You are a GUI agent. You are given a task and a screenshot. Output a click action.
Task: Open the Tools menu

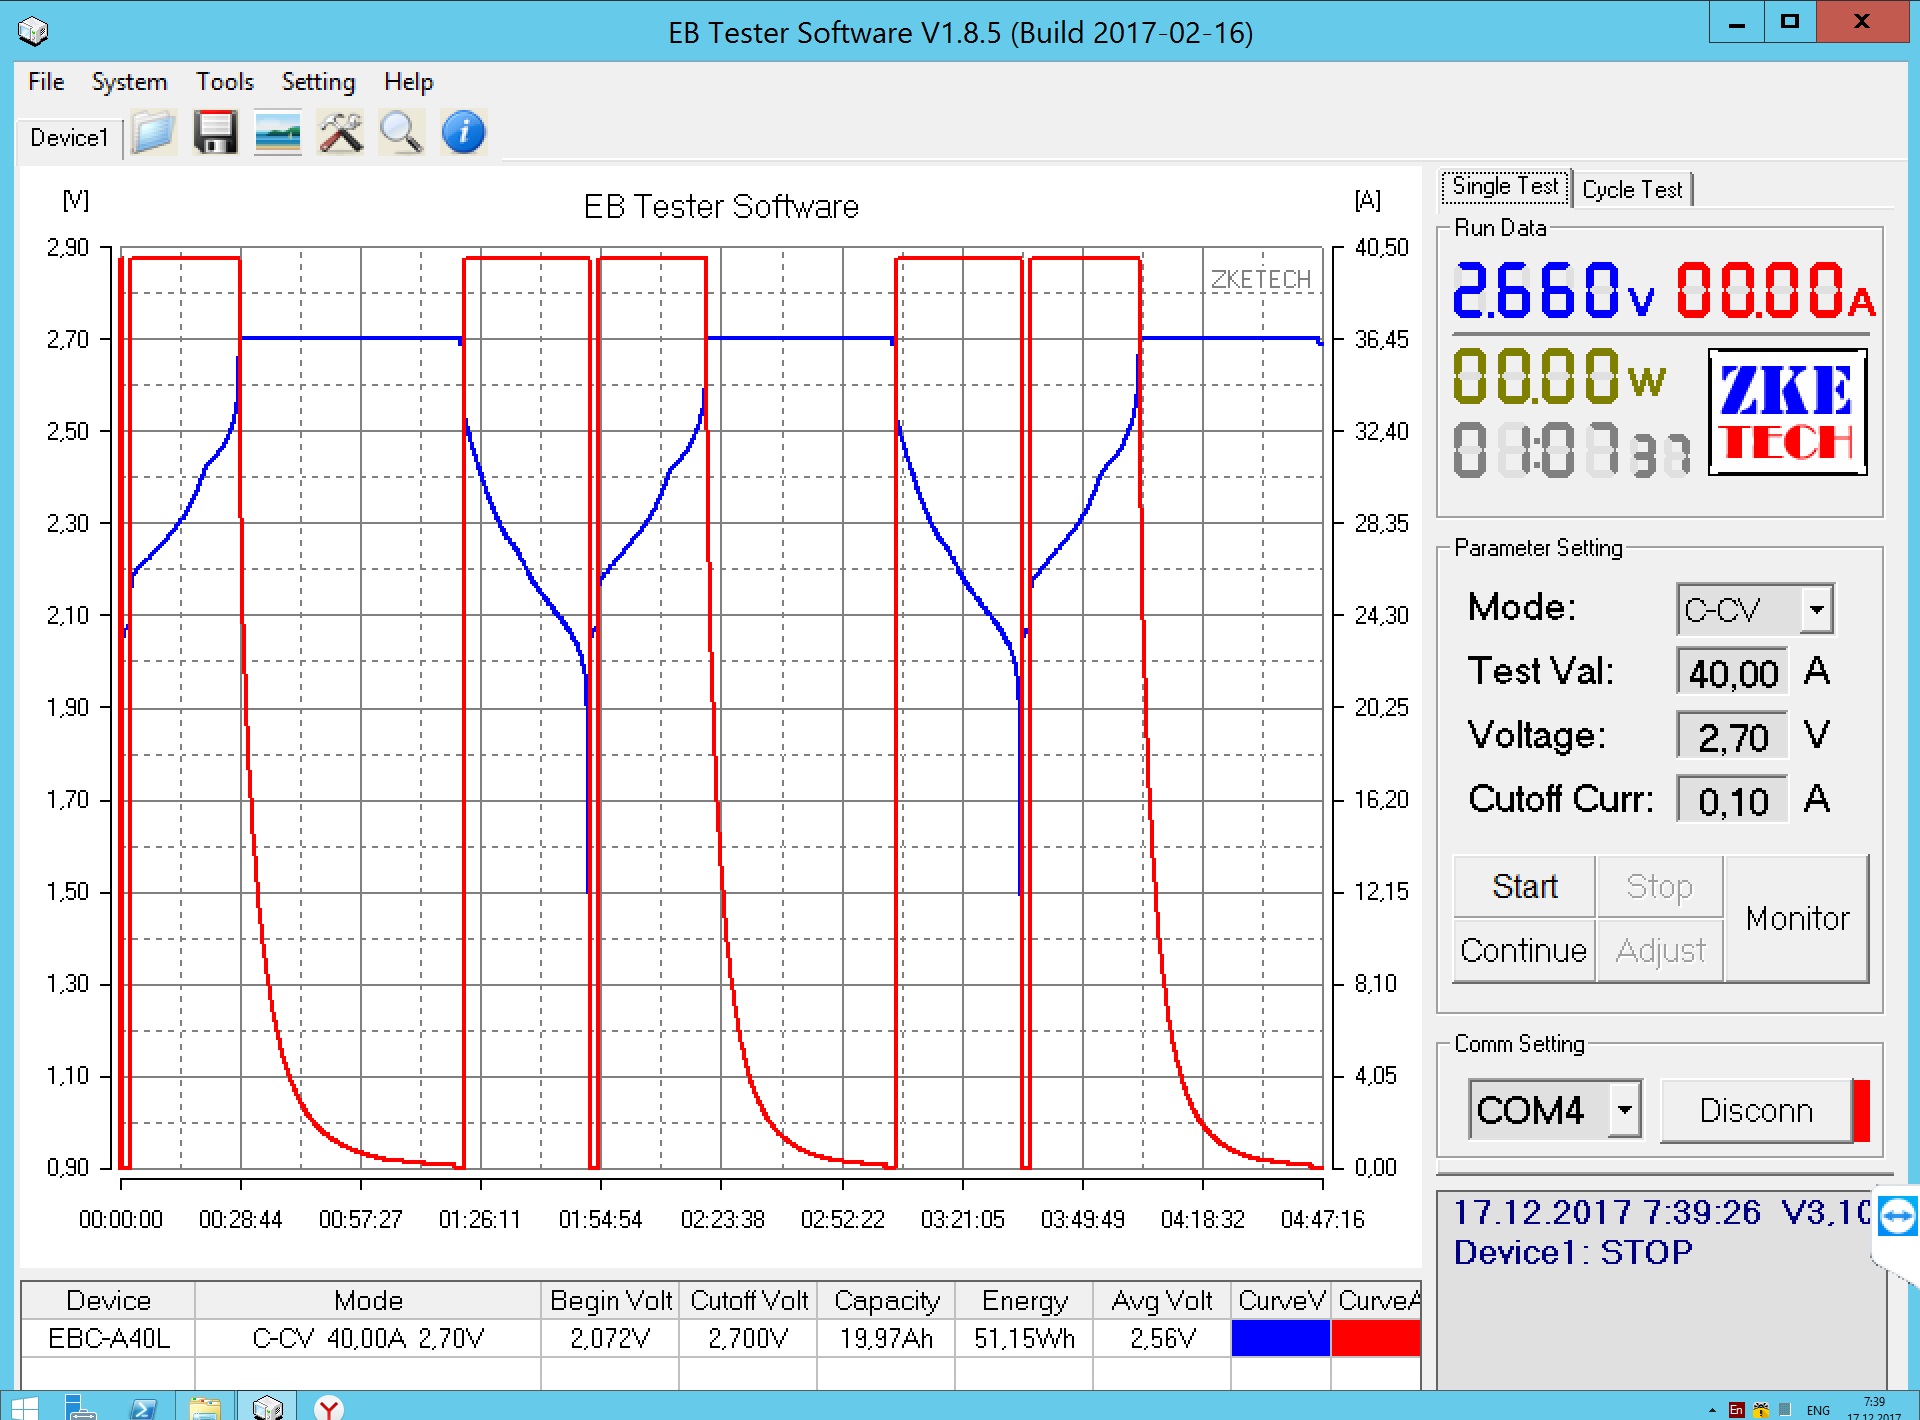coord(224,82)
